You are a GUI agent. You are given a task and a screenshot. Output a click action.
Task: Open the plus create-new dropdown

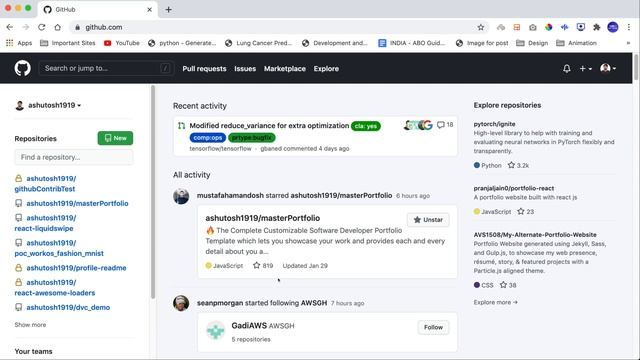click(585, 69)
